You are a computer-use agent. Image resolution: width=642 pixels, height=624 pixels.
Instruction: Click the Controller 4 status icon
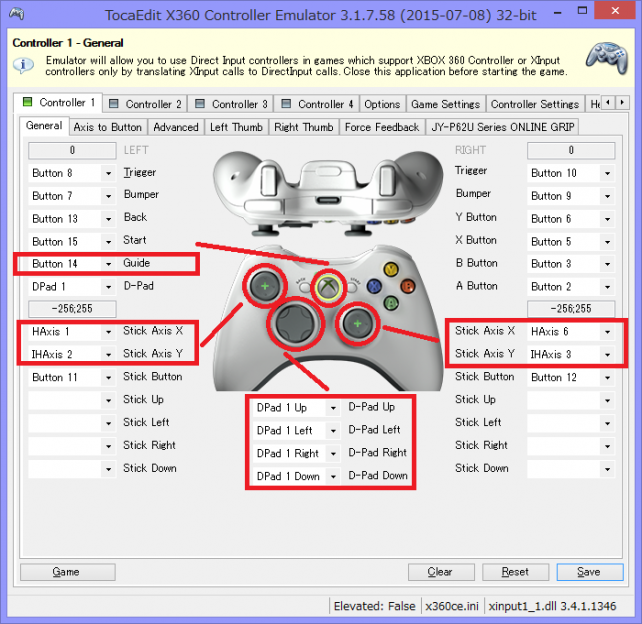(286, 104)
